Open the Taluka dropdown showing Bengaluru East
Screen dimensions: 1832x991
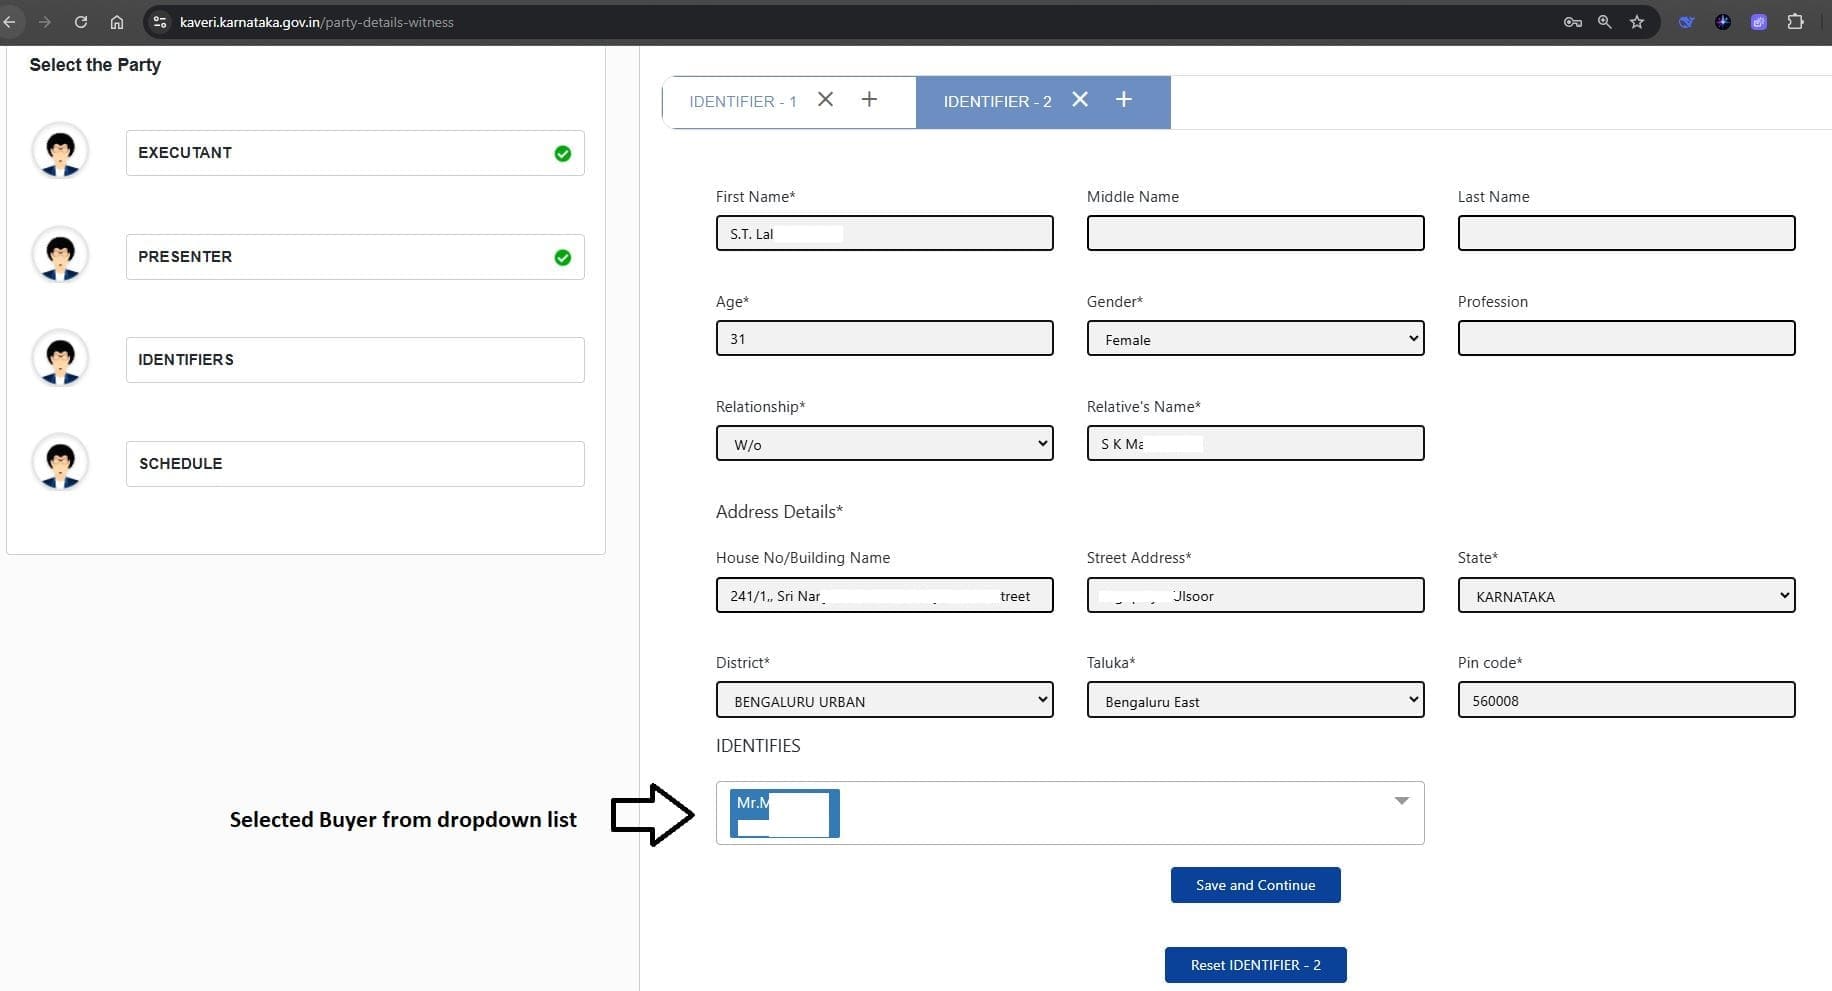pyautogui.click(x=1255, y=701)
